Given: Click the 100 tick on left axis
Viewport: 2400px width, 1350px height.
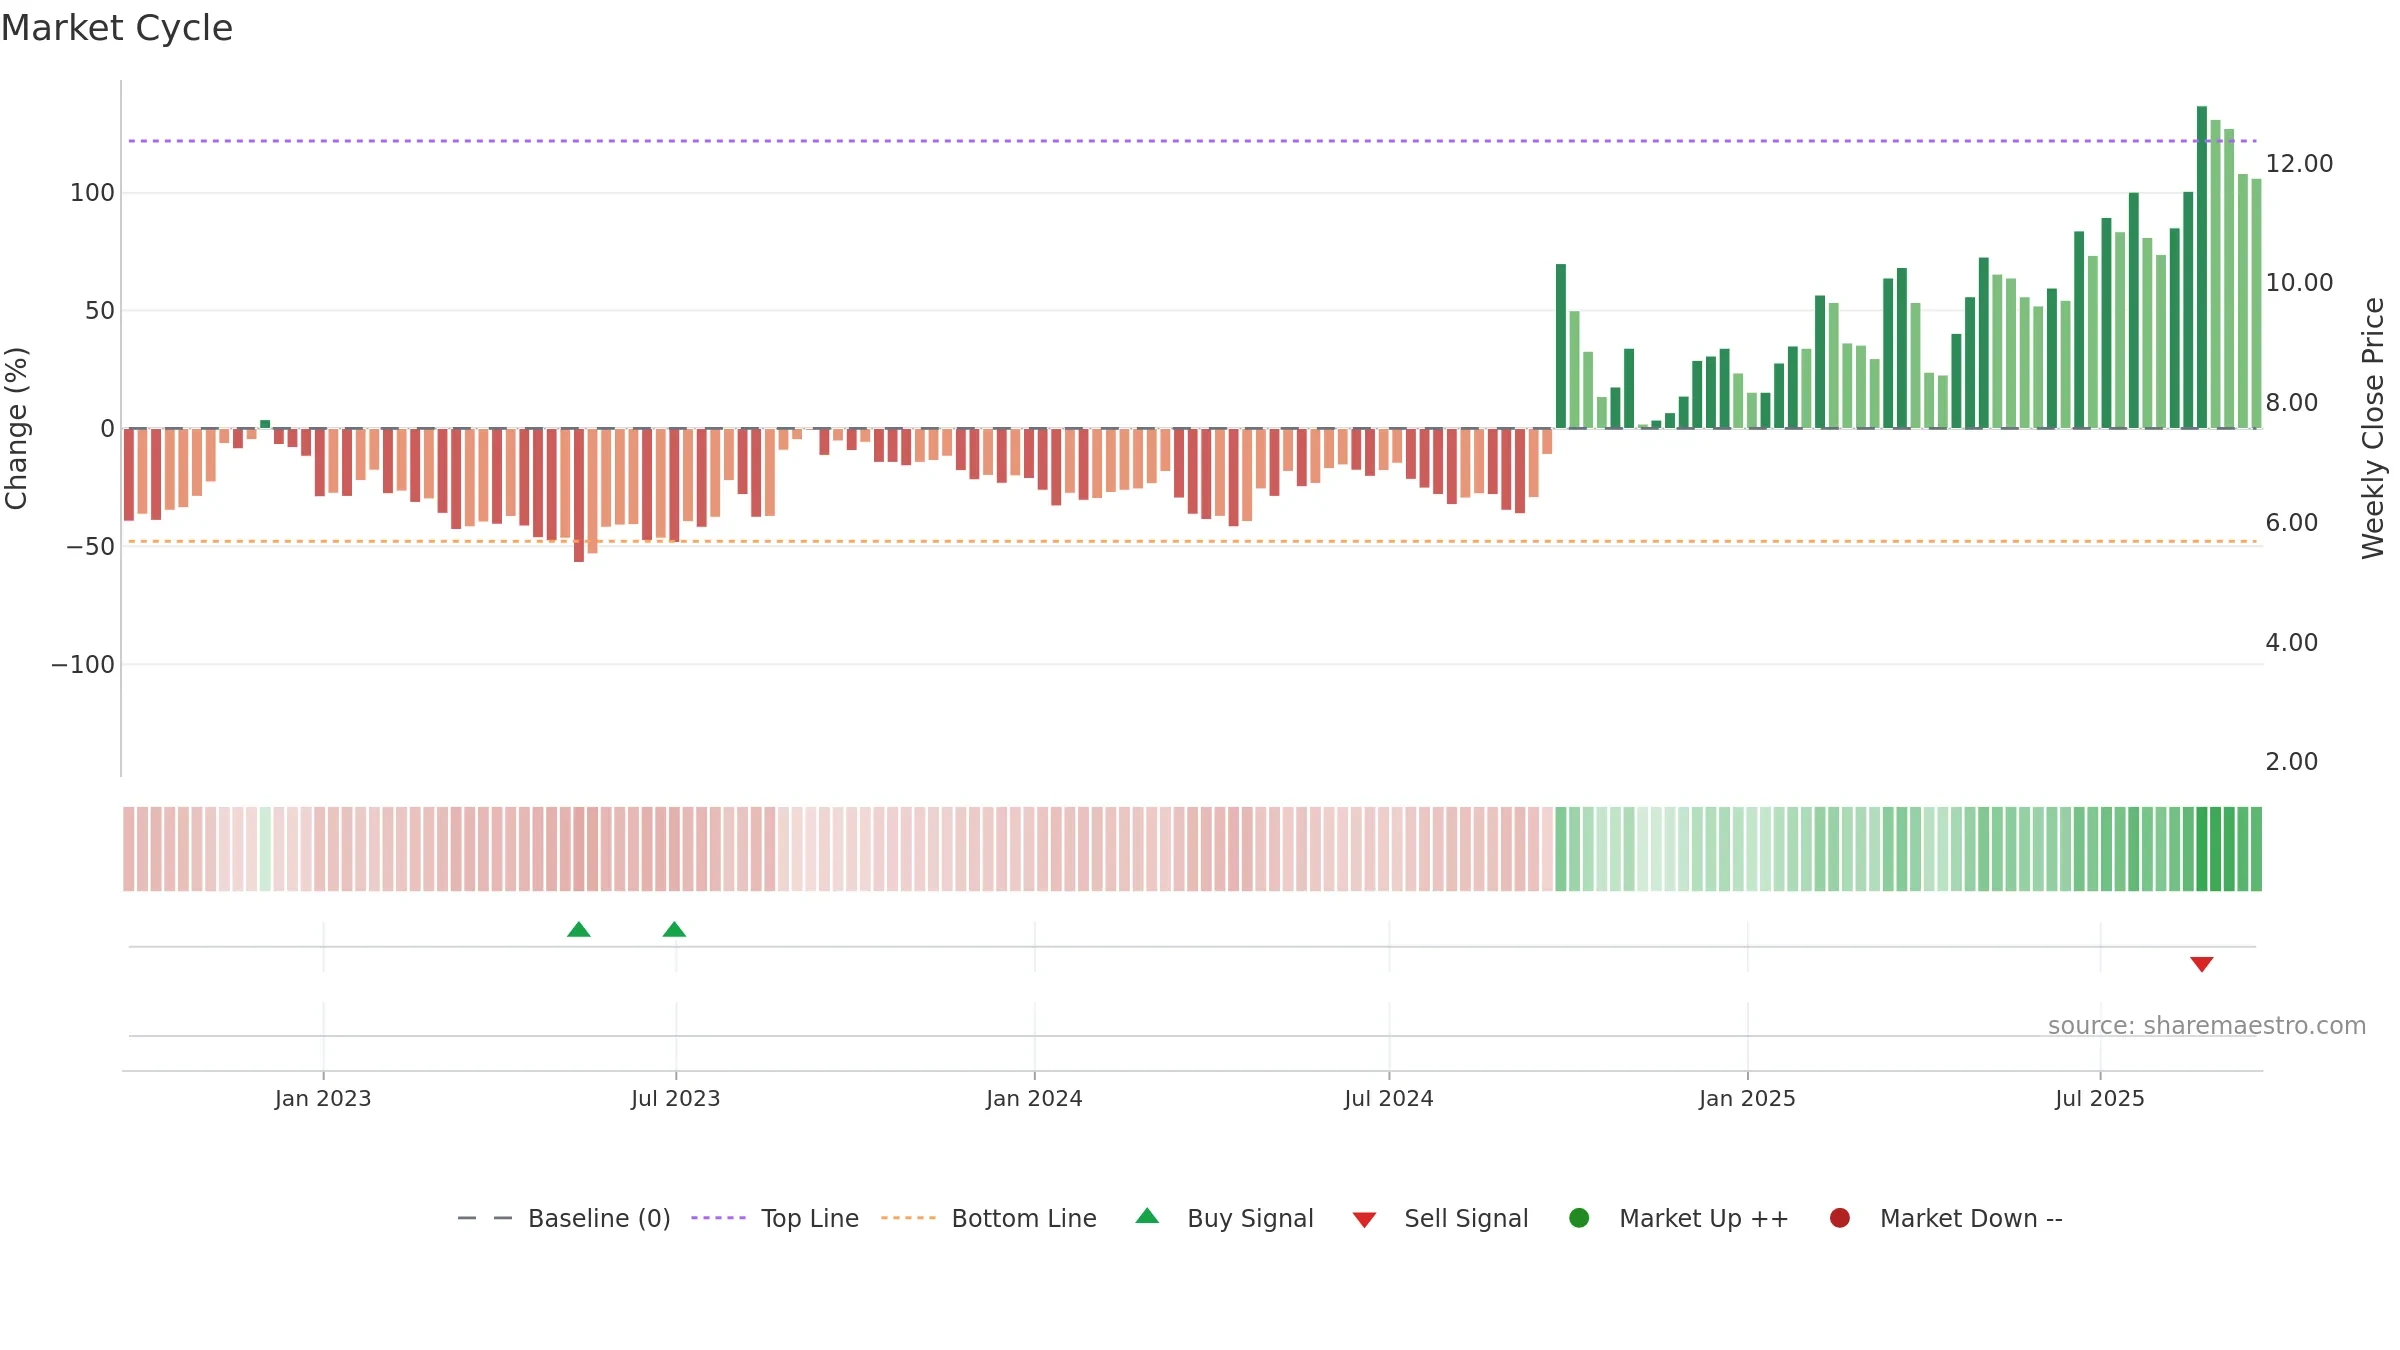Looking at the screenshot, I should pyautogui.click(x=92, y=193).
